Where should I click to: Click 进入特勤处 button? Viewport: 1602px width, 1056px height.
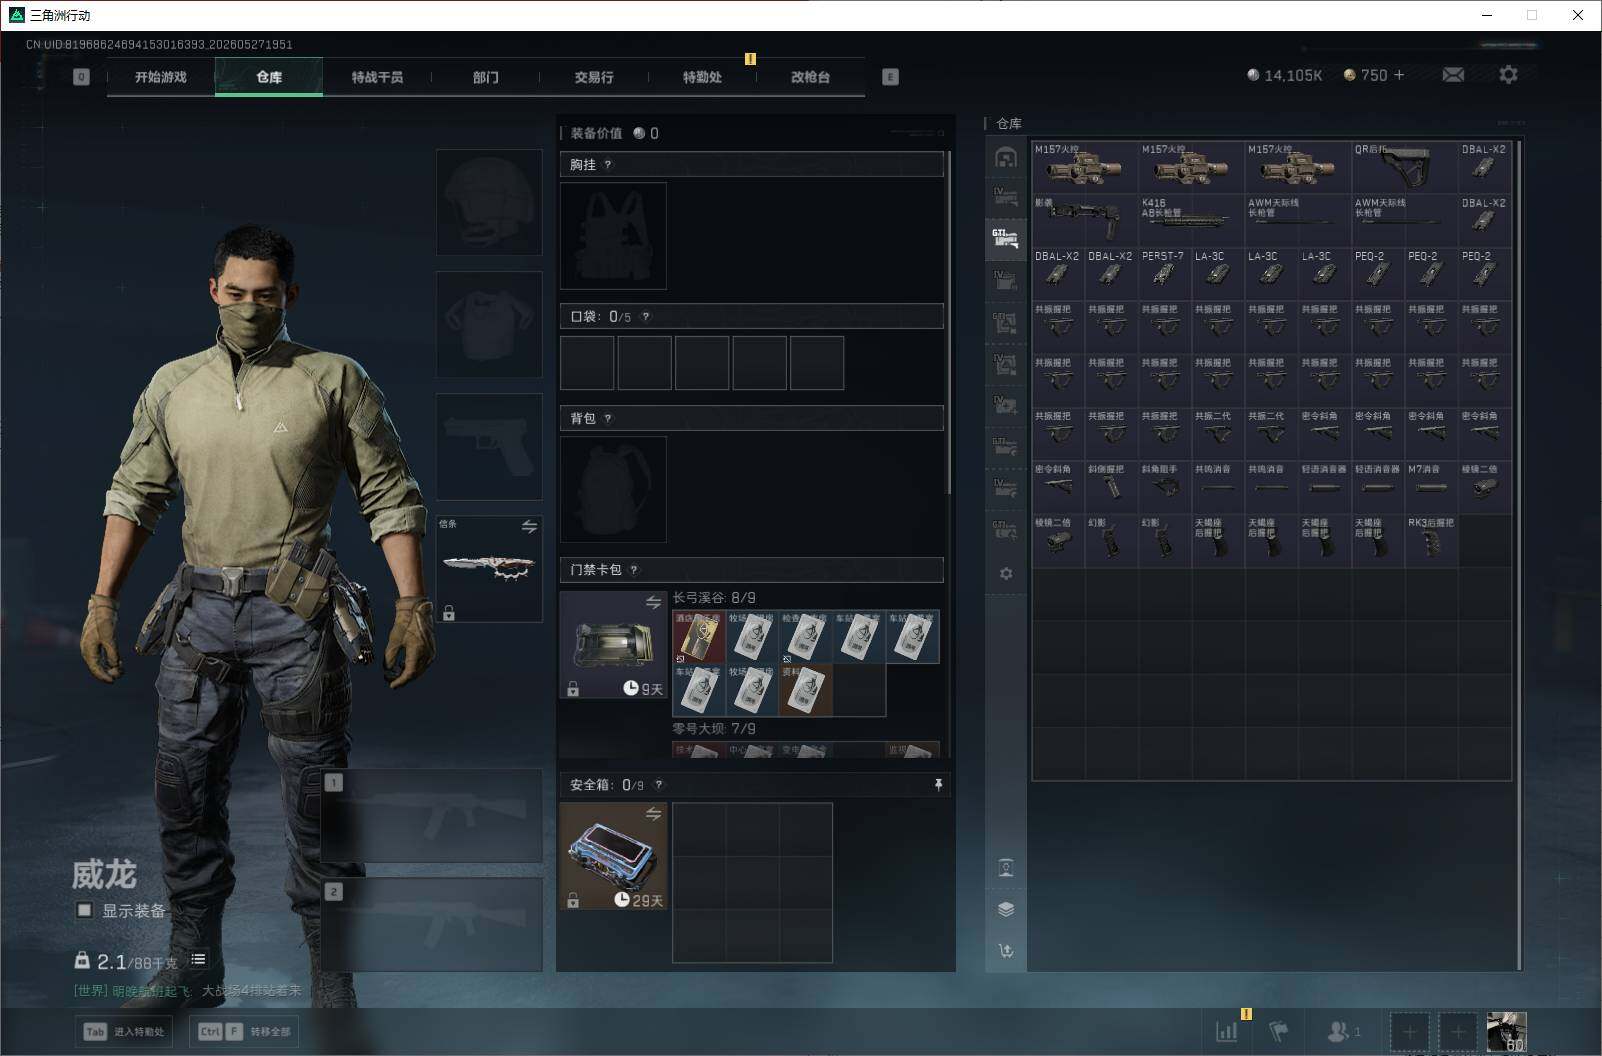[x=124, y=1031]
